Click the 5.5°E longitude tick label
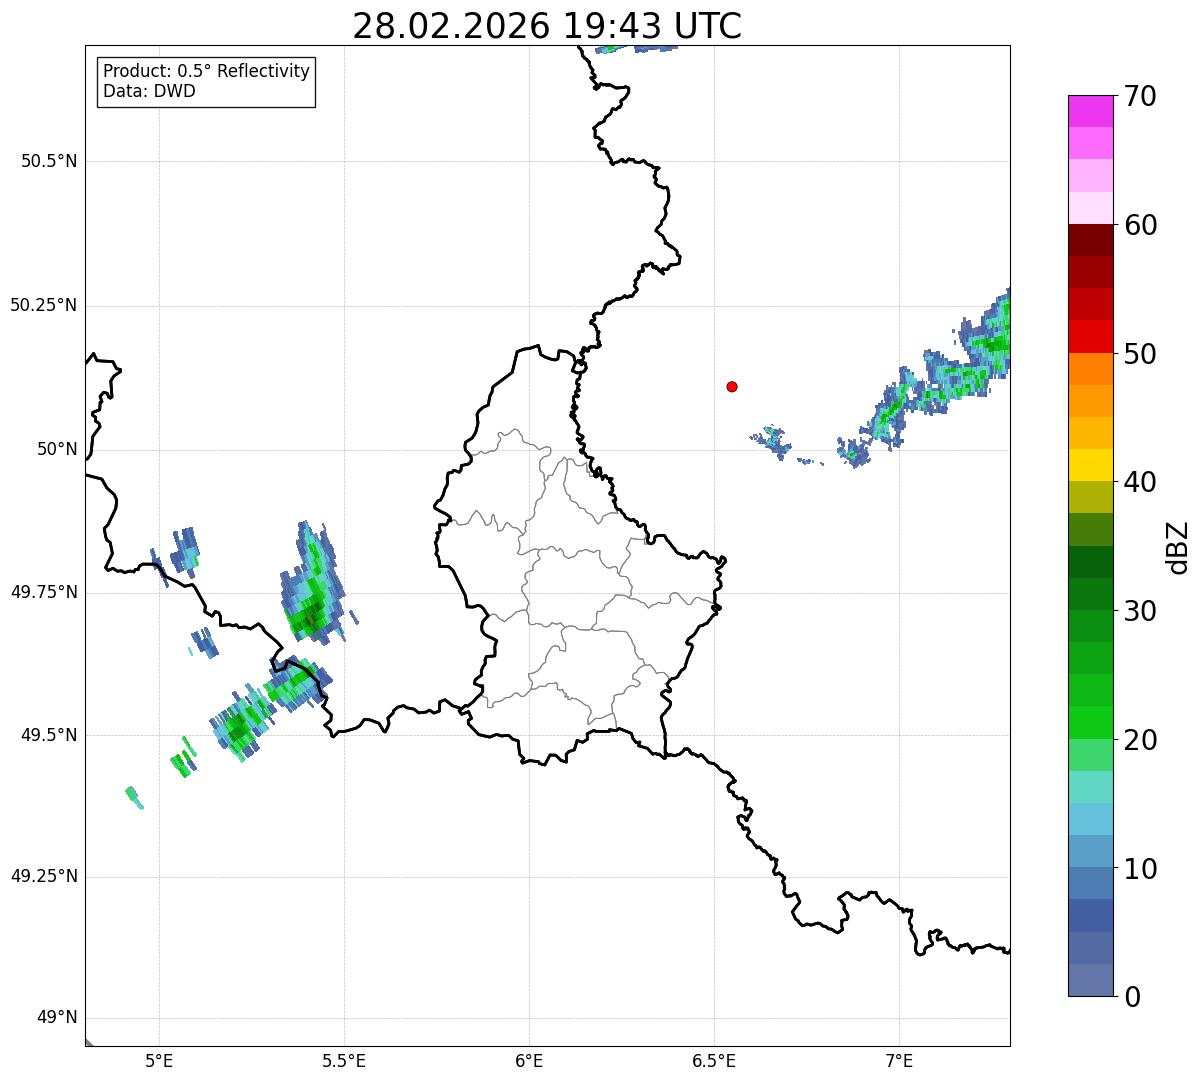The height and width of the screenshot is (1081, 1202). coord(344,1060)
